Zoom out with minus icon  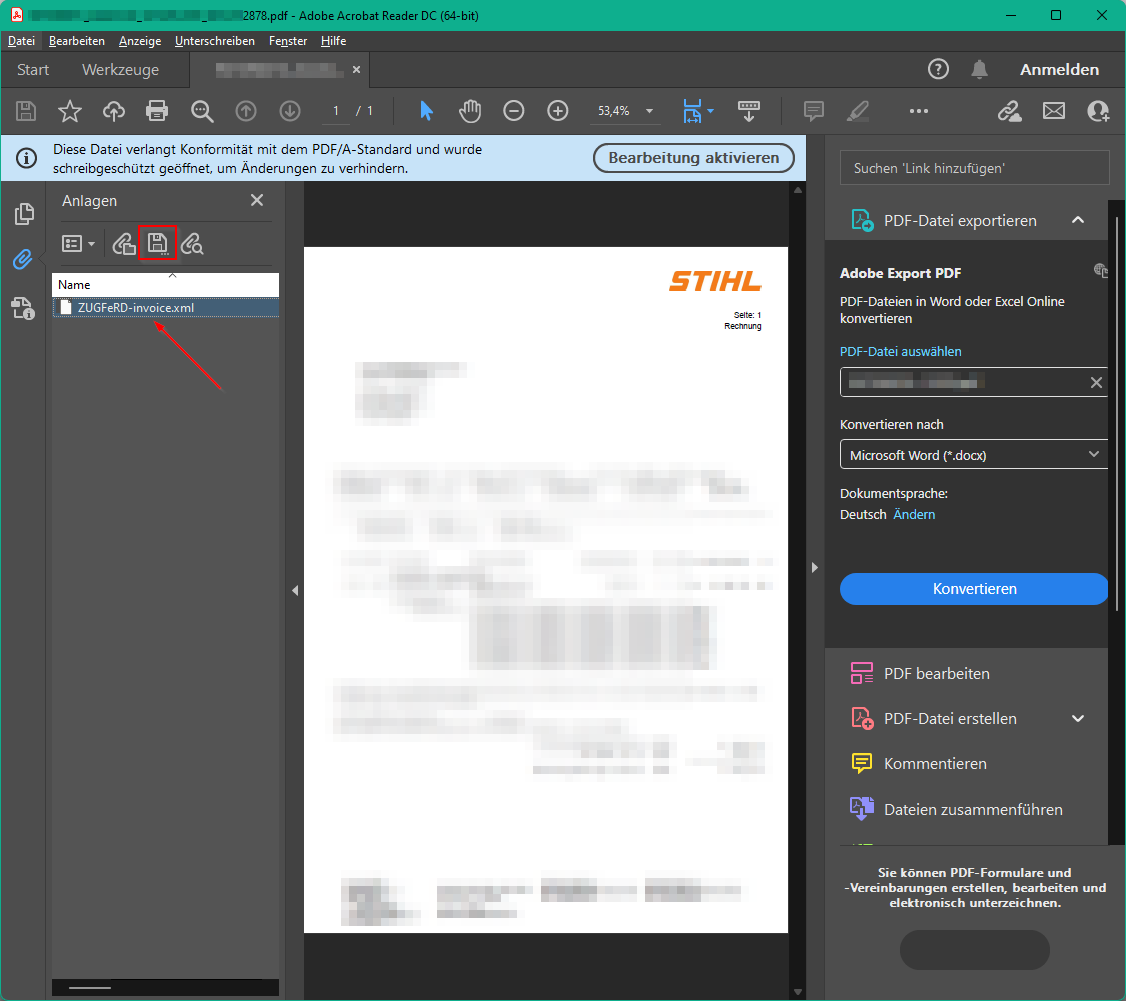[x=513, y=111]
